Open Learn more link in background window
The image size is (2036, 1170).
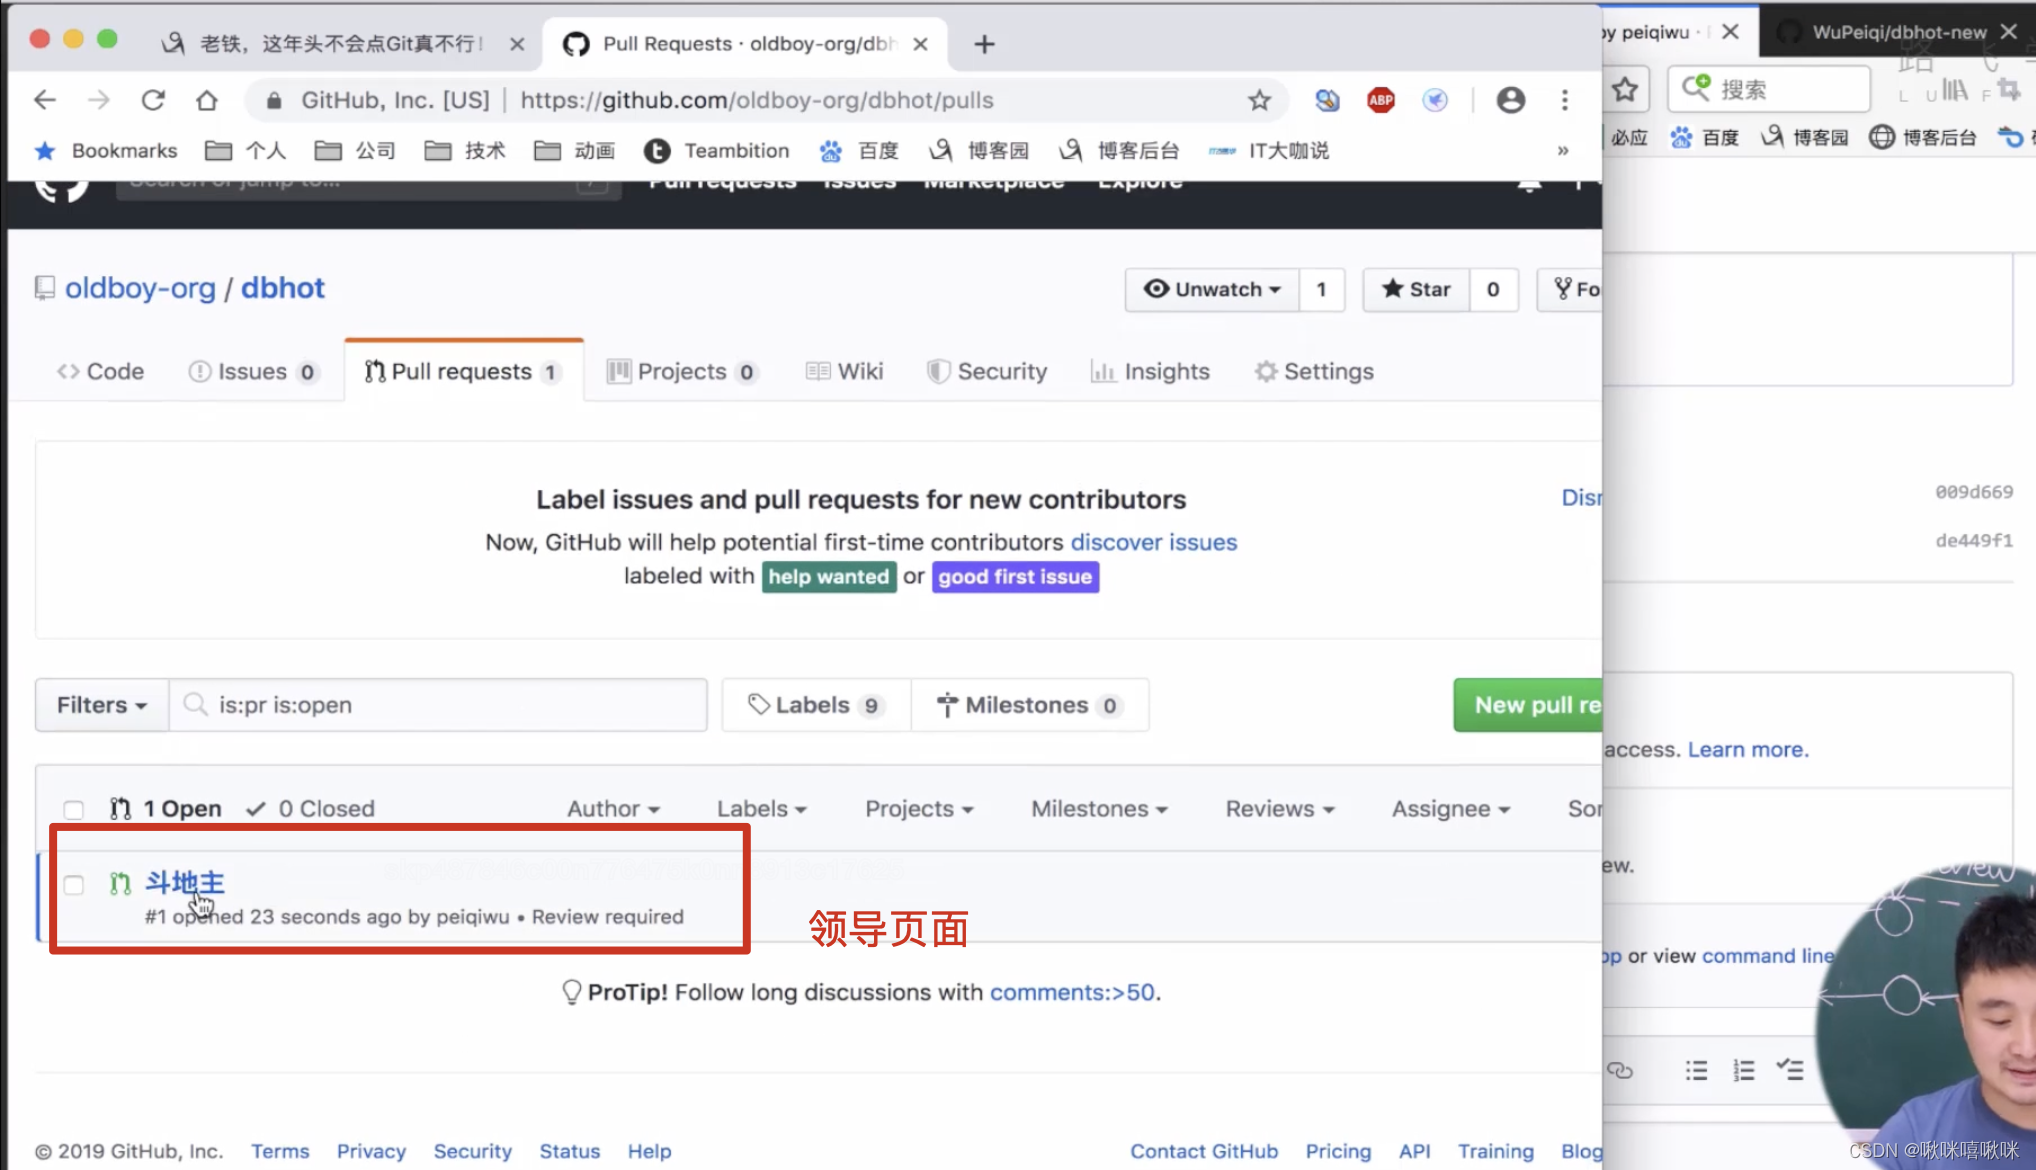(x=1746, y=750)
